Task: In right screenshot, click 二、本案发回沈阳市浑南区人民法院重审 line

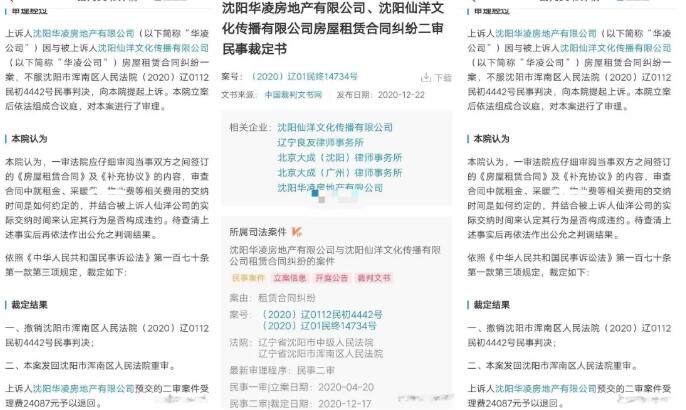Action: [x=553, y=365]
